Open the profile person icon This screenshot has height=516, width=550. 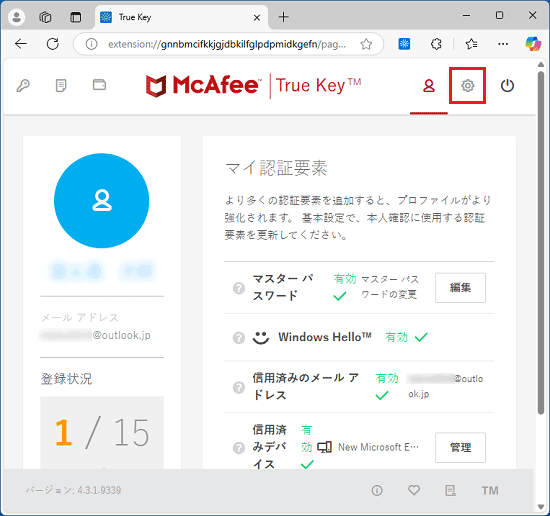pyautogui.click(x=429, y=85)
